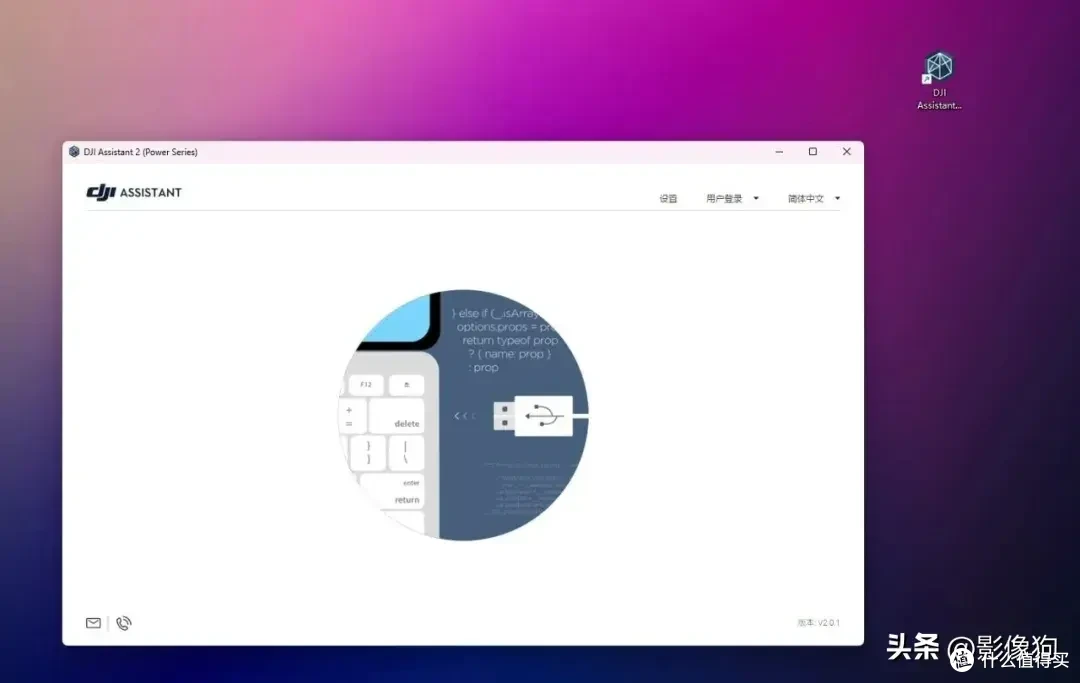
Task: Click the DJI Assistant logo
Action: pyautogui.click(x=134, y=193)
